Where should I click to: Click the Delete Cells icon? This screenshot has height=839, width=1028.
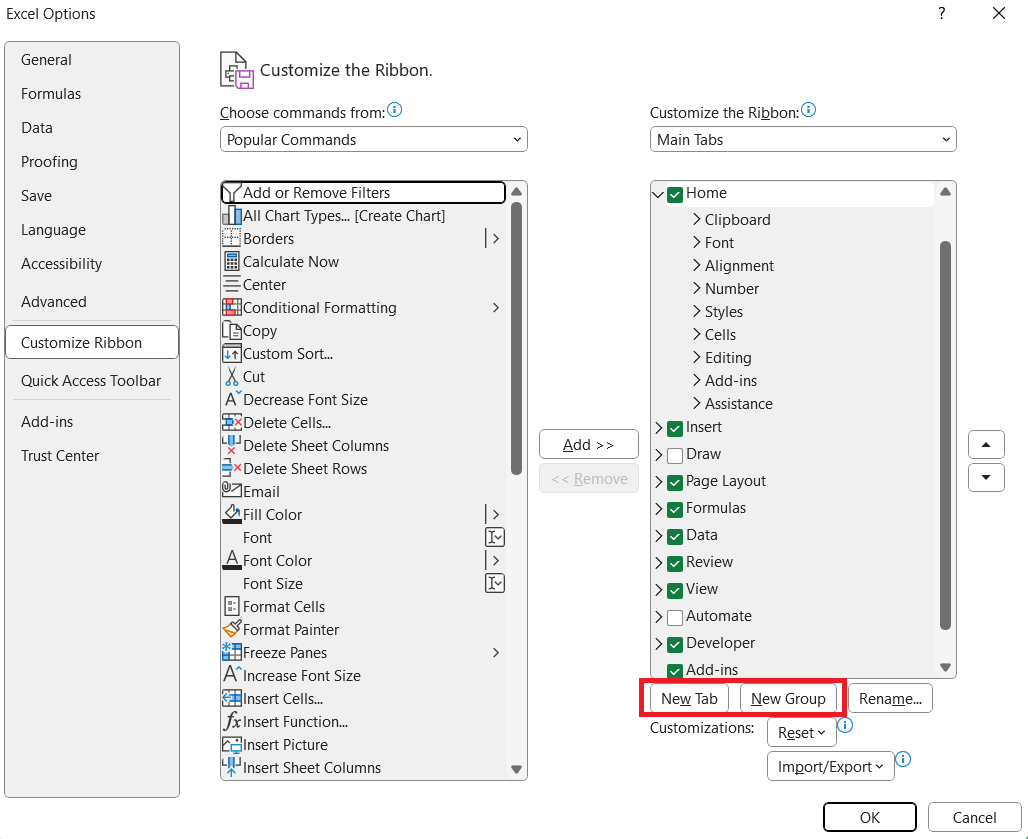[232, 422]
